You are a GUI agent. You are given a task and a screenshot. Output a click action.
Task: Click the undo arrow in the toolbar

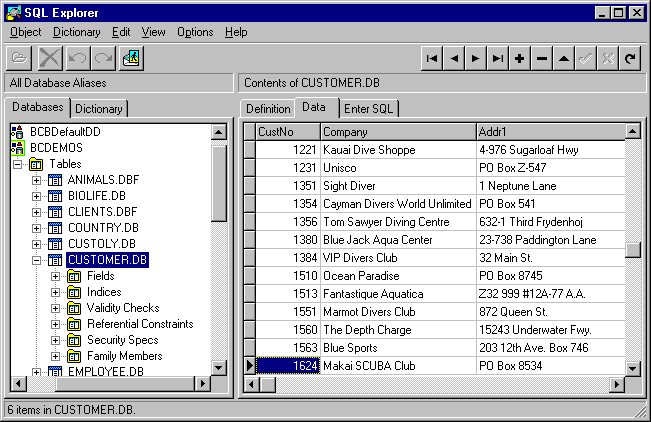(78, 59)
